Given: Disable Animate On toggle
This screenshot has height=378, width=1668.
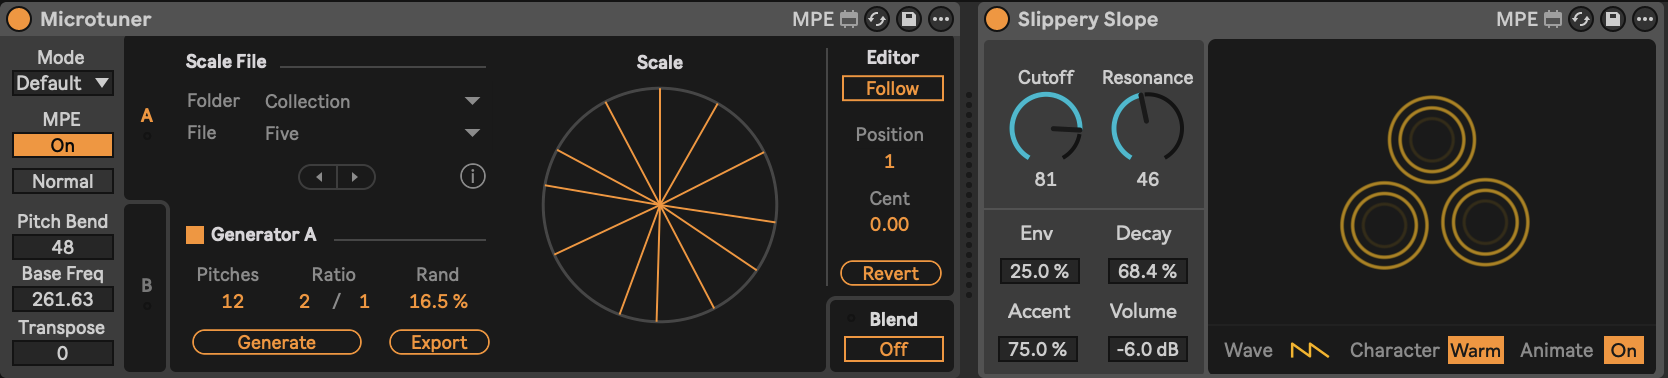Looking at the screenshot, I should (1623, 350).
